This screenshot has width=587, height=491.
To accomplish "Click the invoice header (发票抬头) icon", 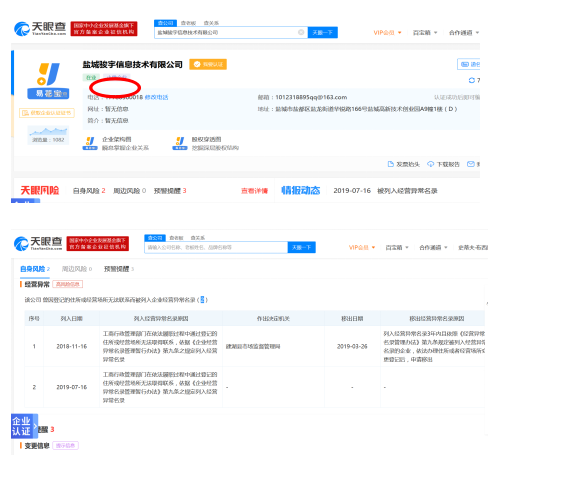I will [390, 164].
